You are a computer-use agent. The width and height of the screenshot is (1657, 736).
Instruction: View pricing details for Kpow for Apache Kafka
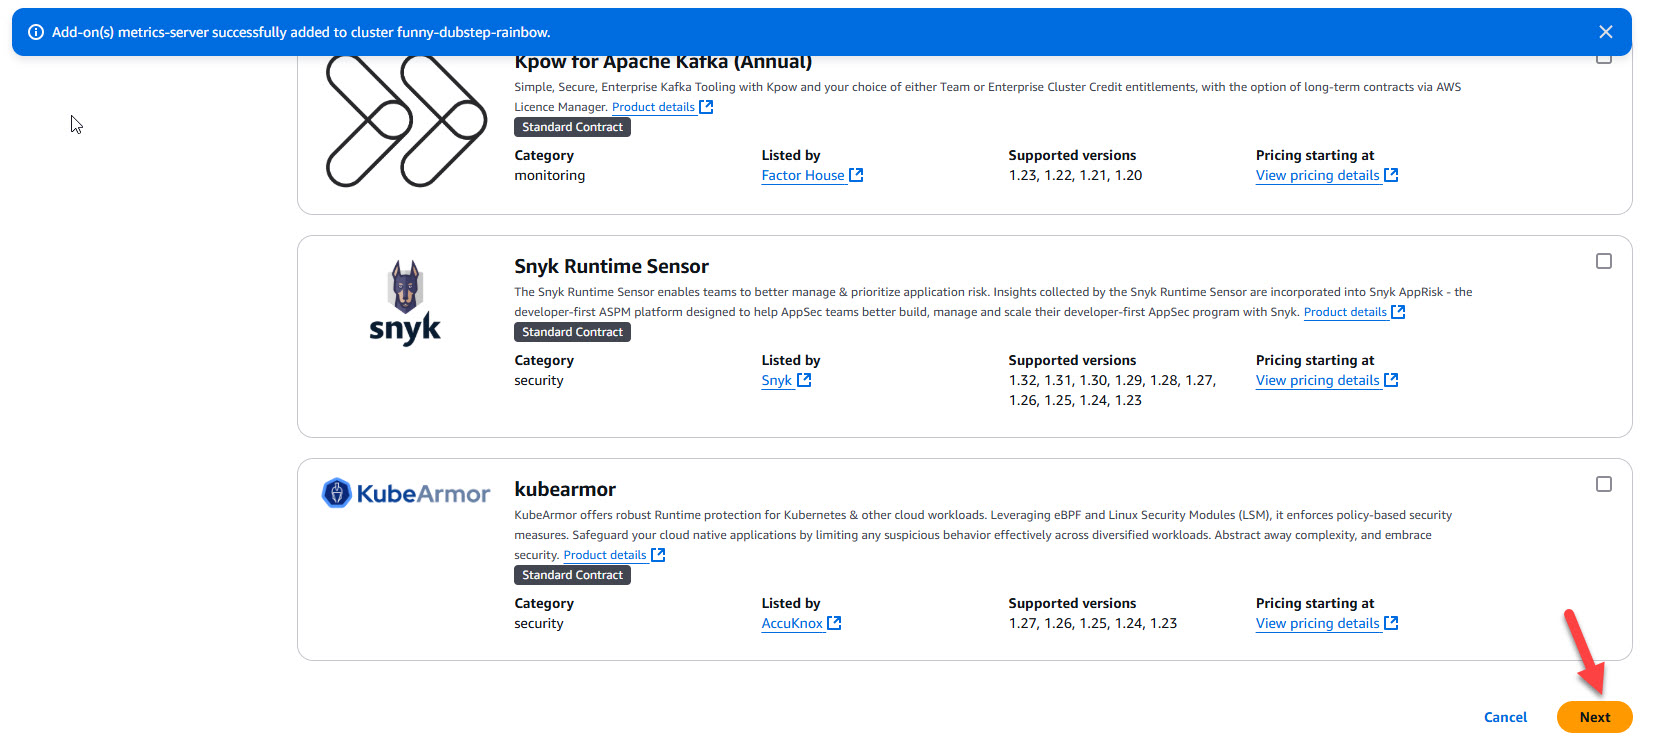[x=1318, y=175]
